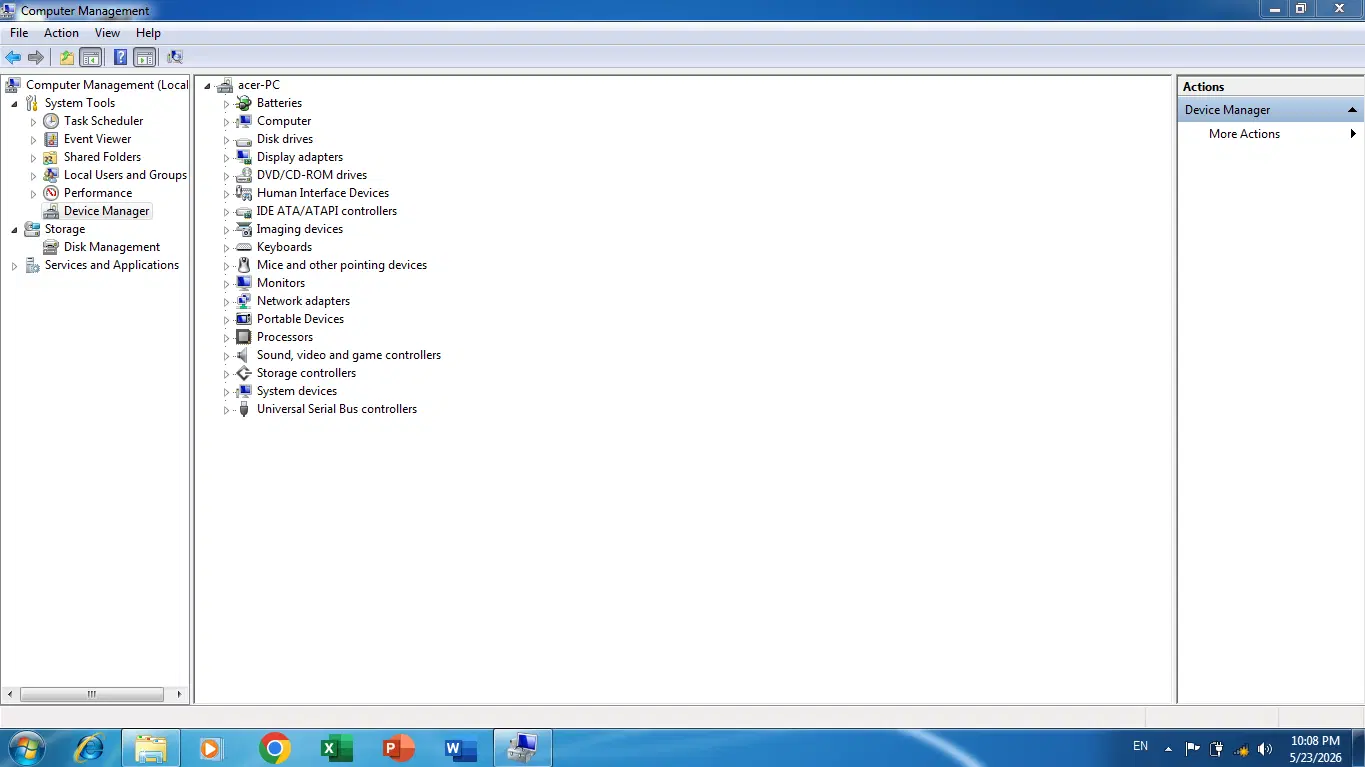Select the Batteries device category icon
This screenshot has height=767, width=1365.
coord(243,103)
